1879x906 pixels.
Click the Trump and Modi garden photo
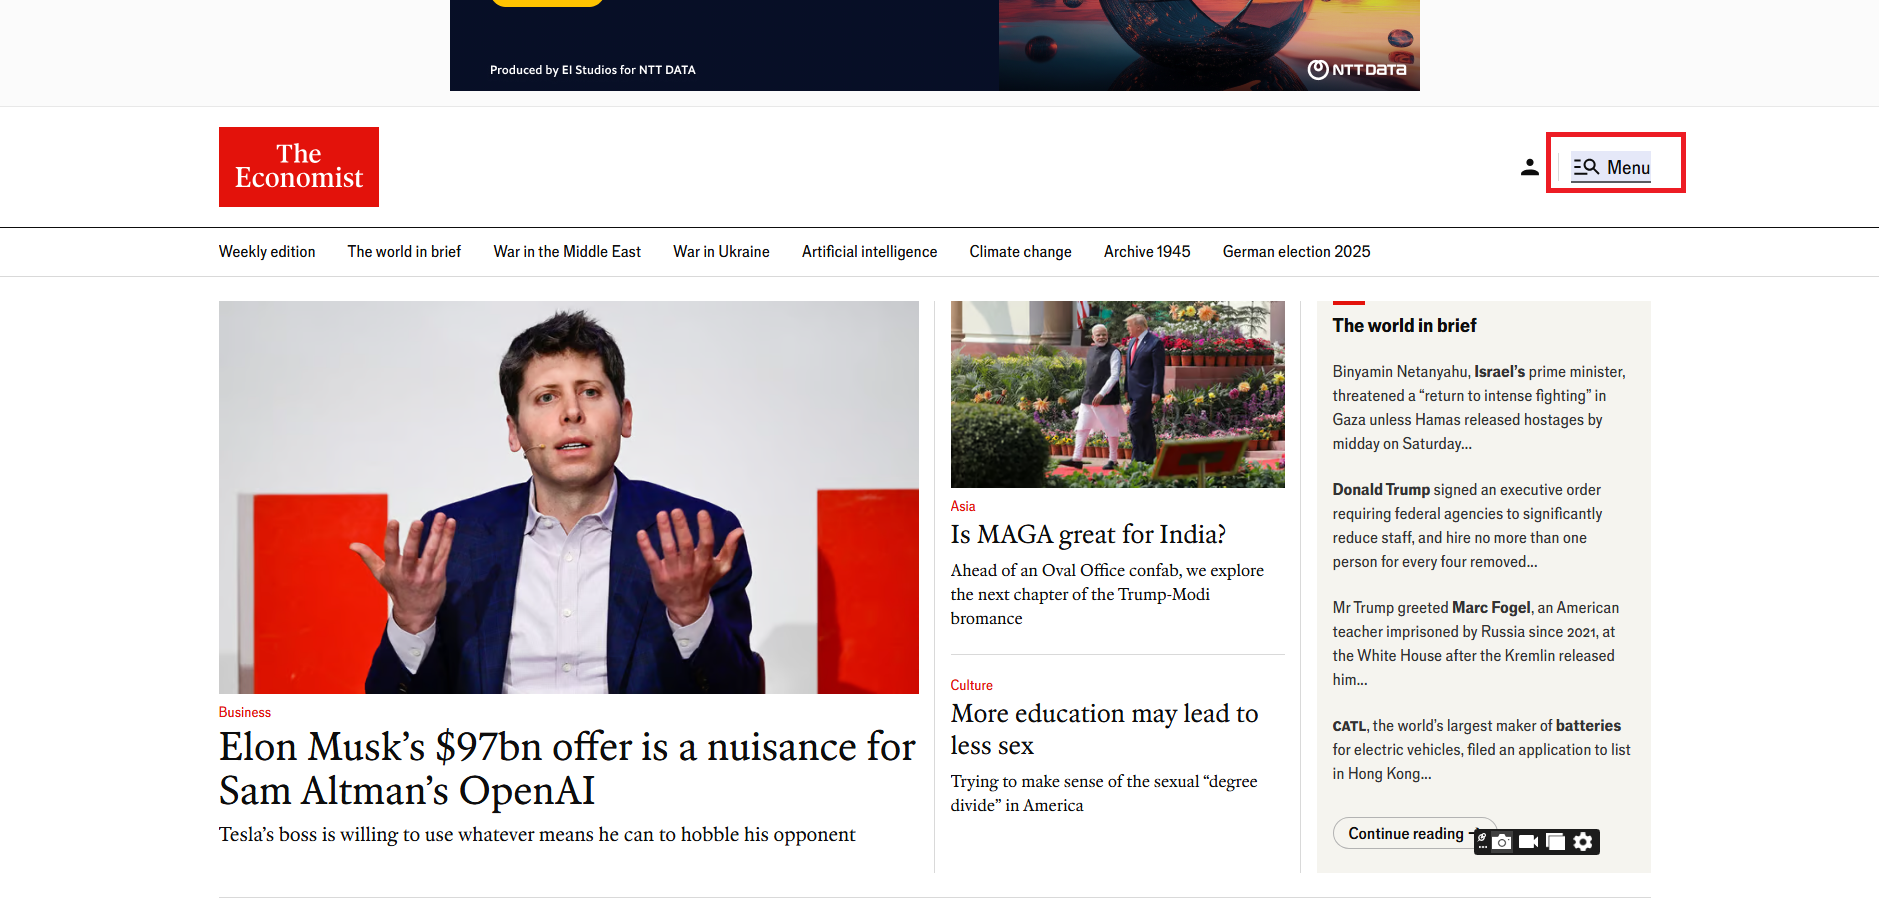[x=1118, y=394]
